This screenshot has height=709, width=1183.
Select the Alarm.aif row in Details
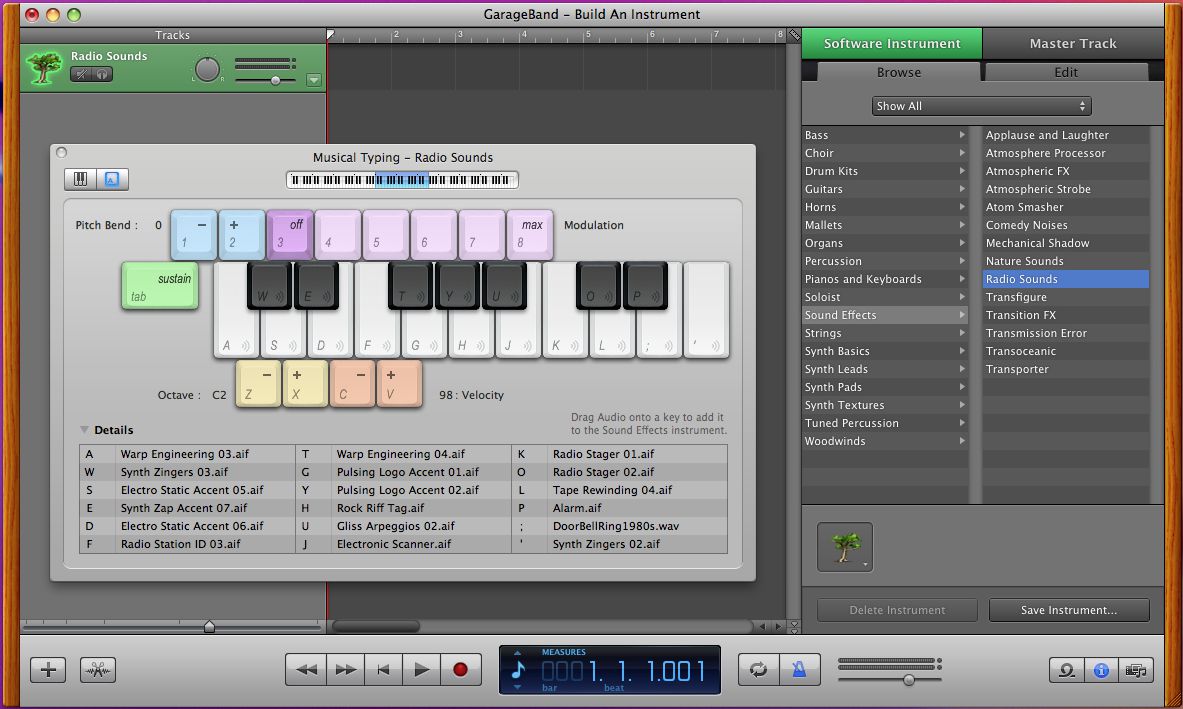[619, 508]
